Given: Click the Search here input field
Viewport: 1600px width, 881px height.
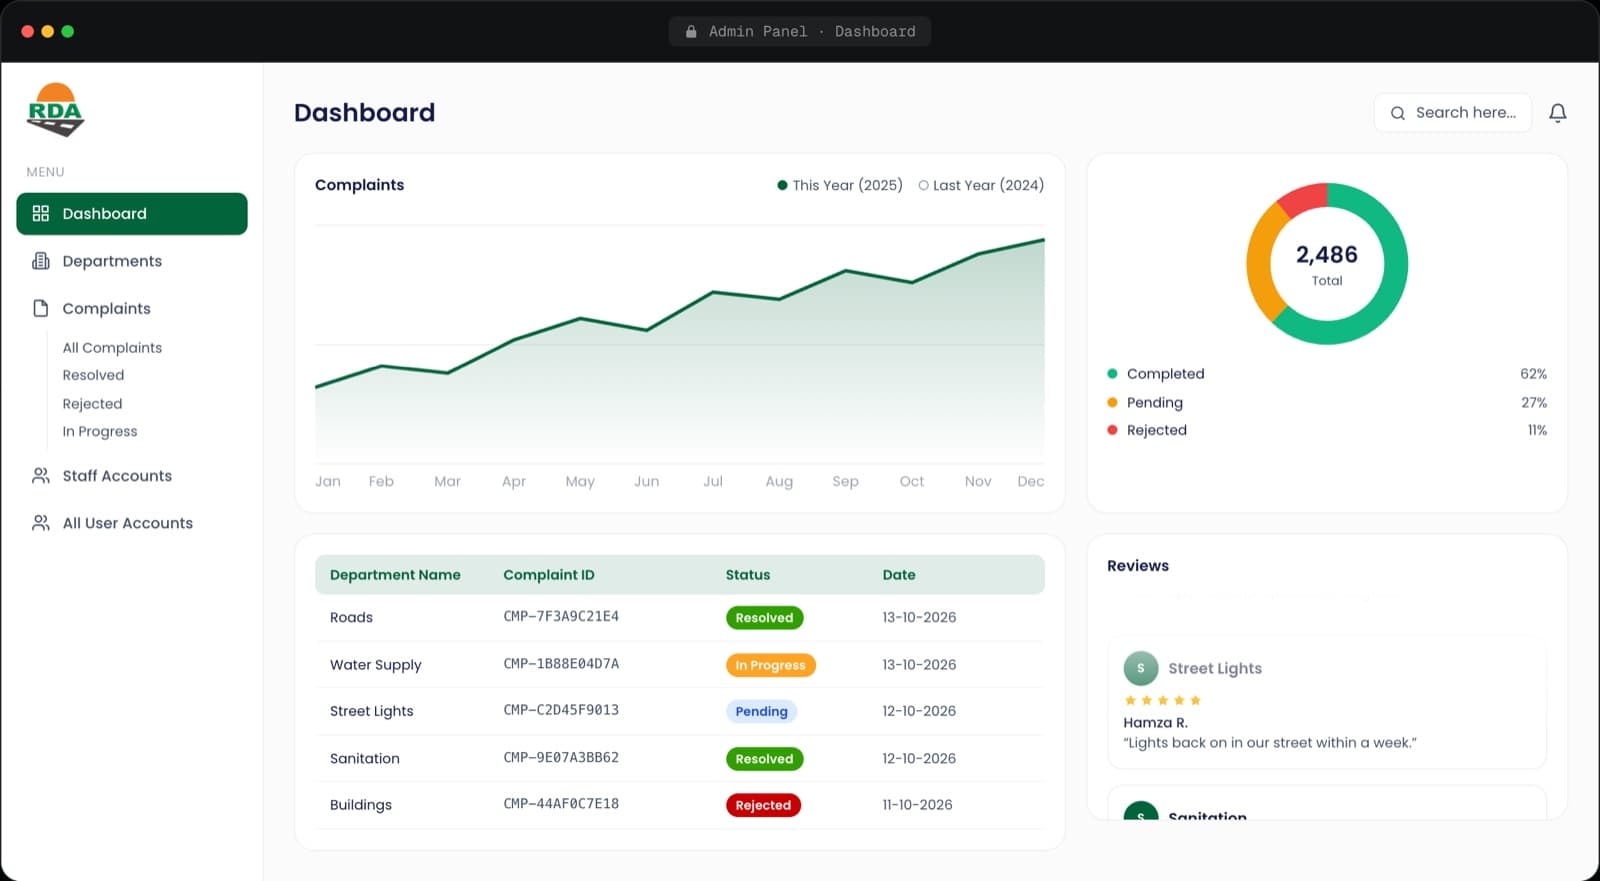Looking at the screenshot, I should 1452,113.
